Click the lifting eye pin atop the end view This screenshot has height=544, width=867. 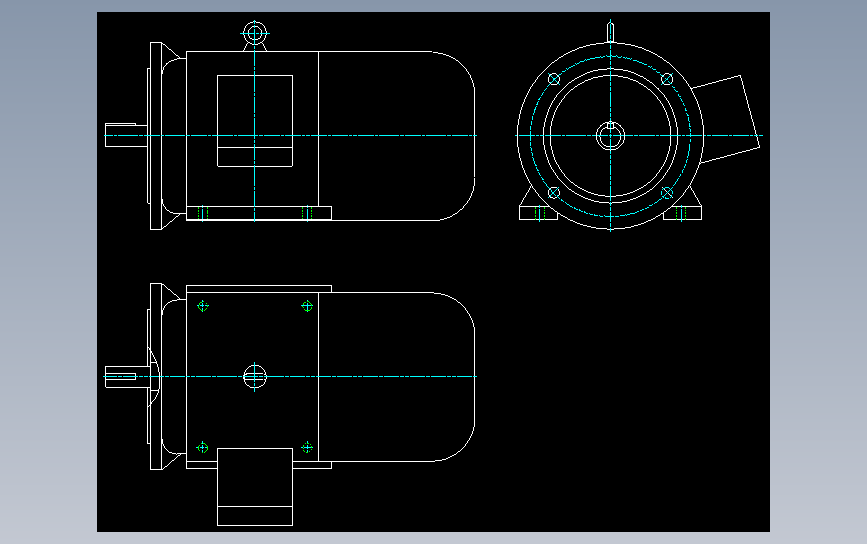(x=610, y=32)
